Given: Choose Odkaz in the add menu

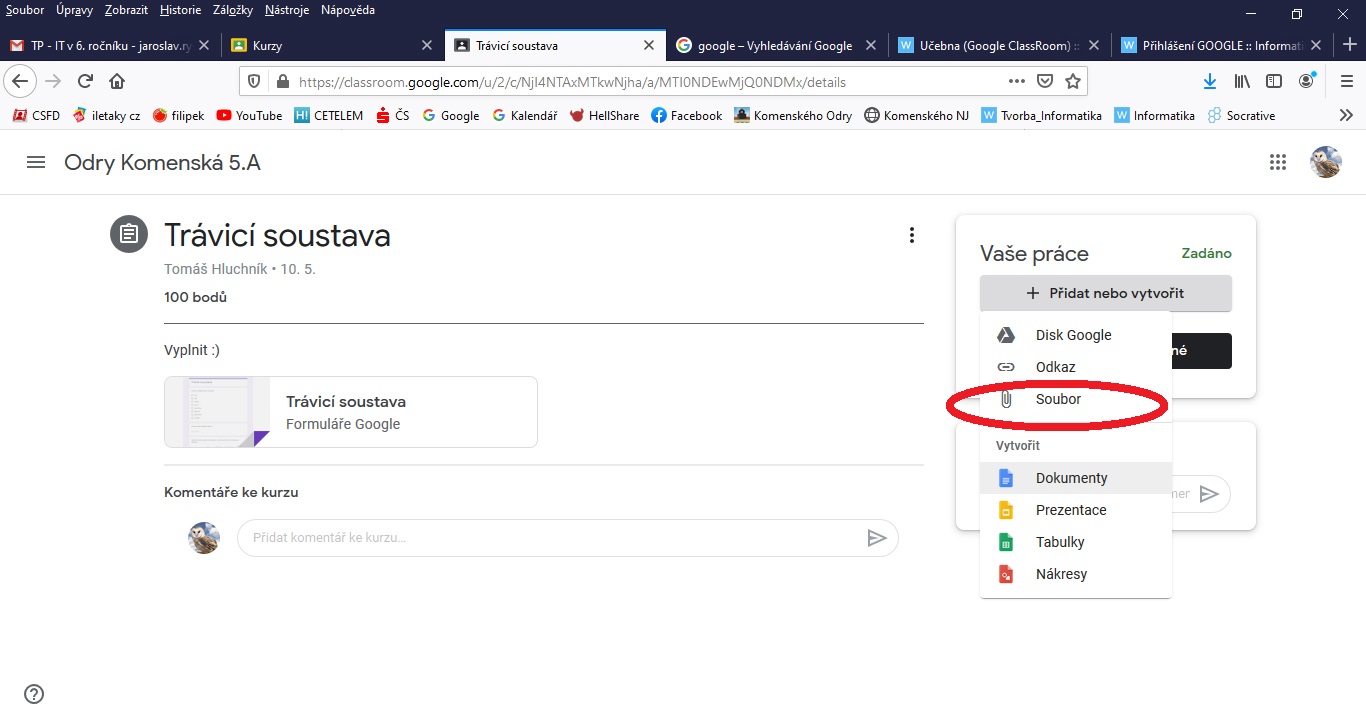Looking at the screenshot, I should tap(1055, 367).
